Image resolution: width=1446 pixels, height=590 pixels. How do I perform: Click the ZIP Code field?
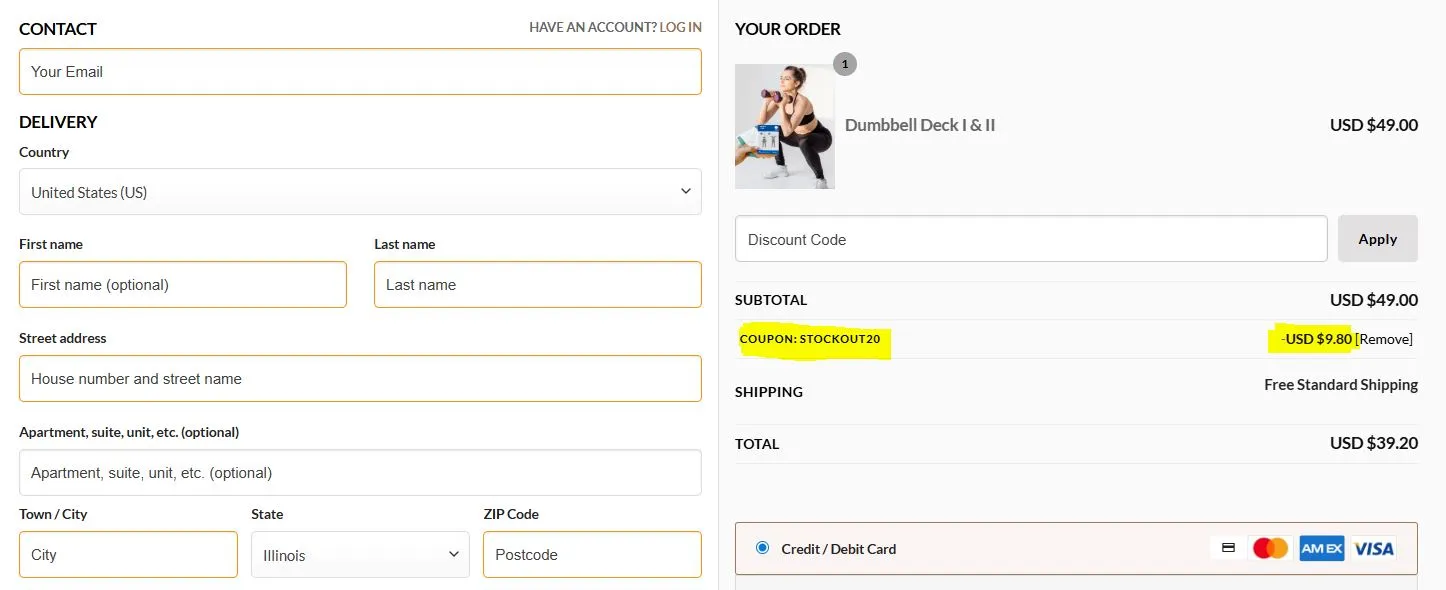[591, 554]
